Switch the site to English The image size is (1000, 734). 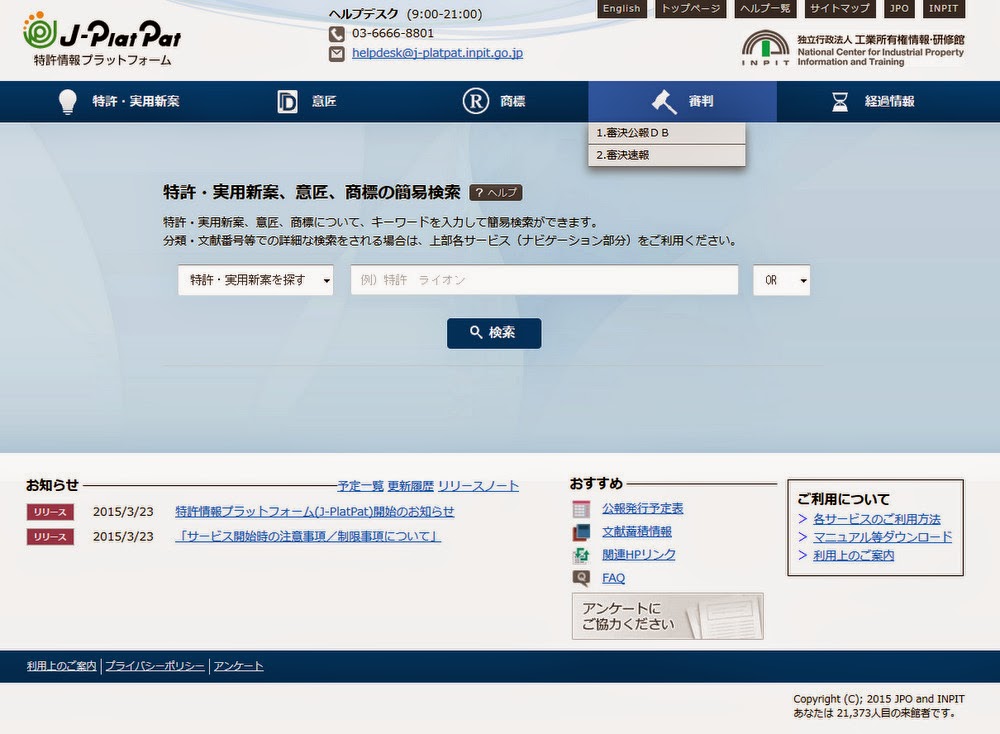point(622,8)
